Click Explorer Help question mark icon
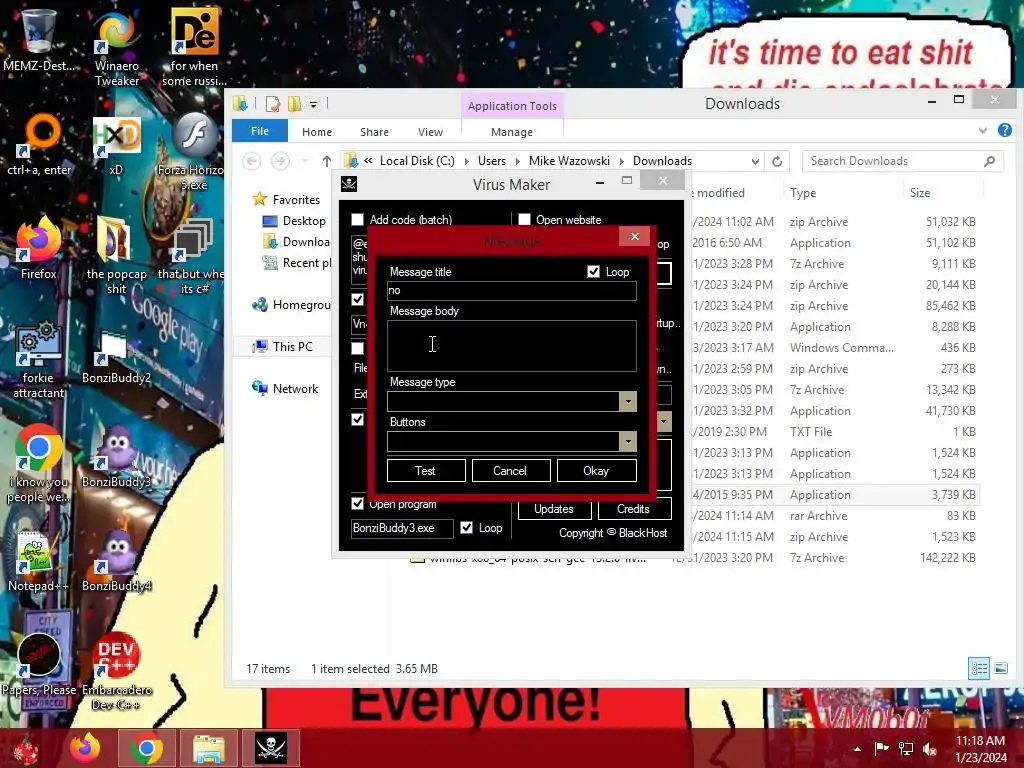This screenshot has height=768, width=1024. point(1004,131)
